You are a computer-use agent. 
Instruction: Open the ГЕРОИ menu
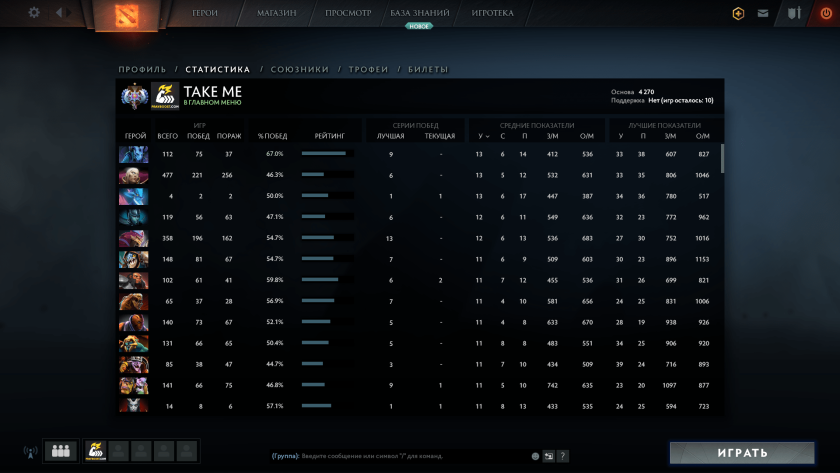[x=205, y=13]
